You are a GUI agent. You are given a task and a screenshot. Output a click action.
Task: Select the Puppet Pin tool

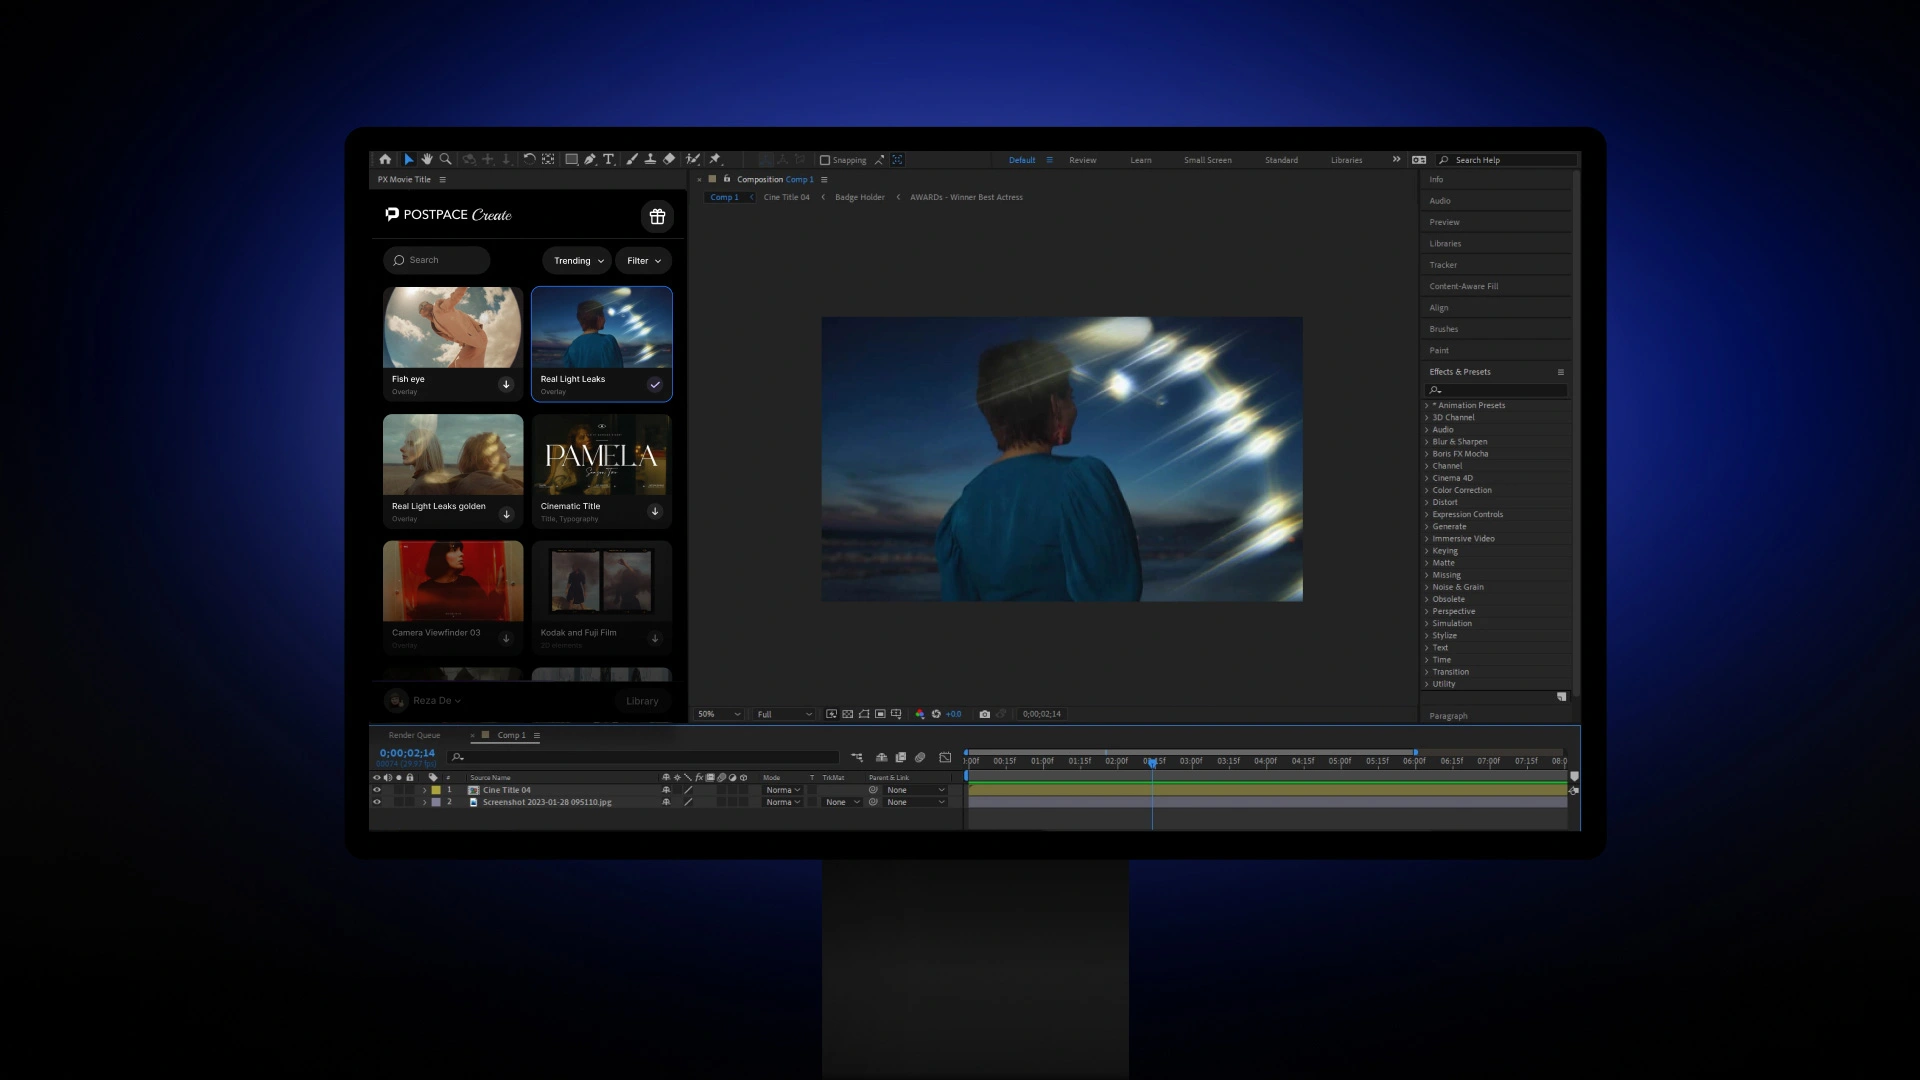[715, 159]
